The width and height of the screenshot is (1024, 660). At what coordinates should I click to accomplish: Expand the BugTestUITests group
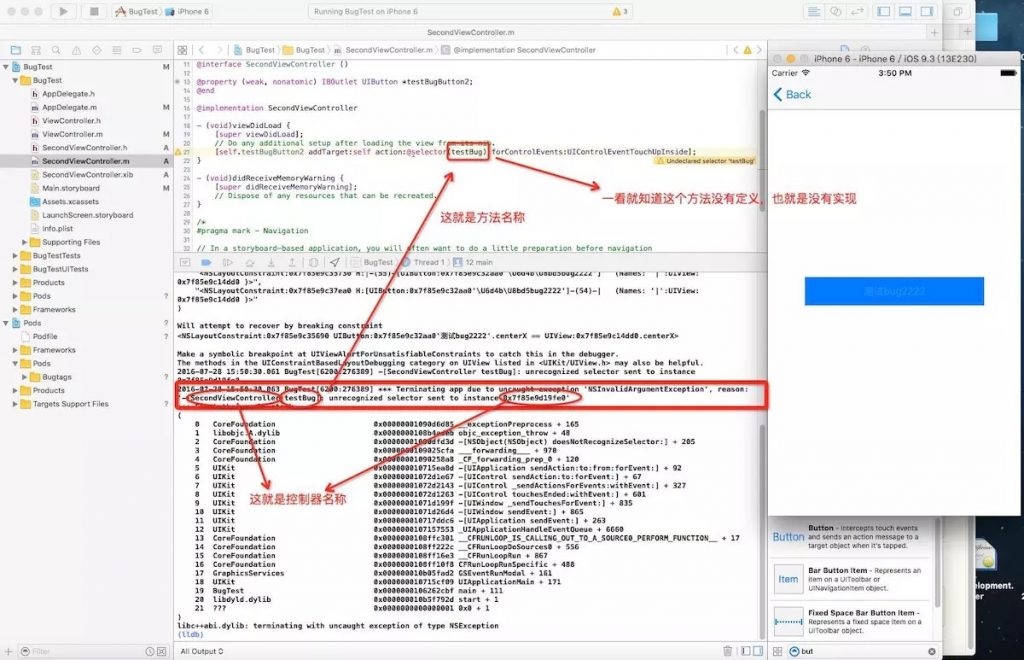click(15, 269)
